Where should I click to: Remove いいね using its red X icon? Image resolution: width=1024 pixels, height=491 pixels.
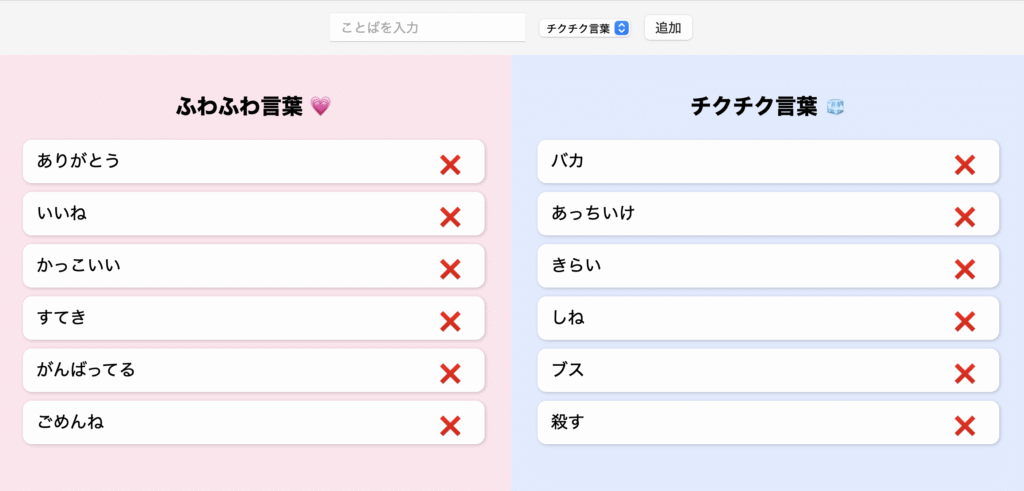[x=450, y=217]
